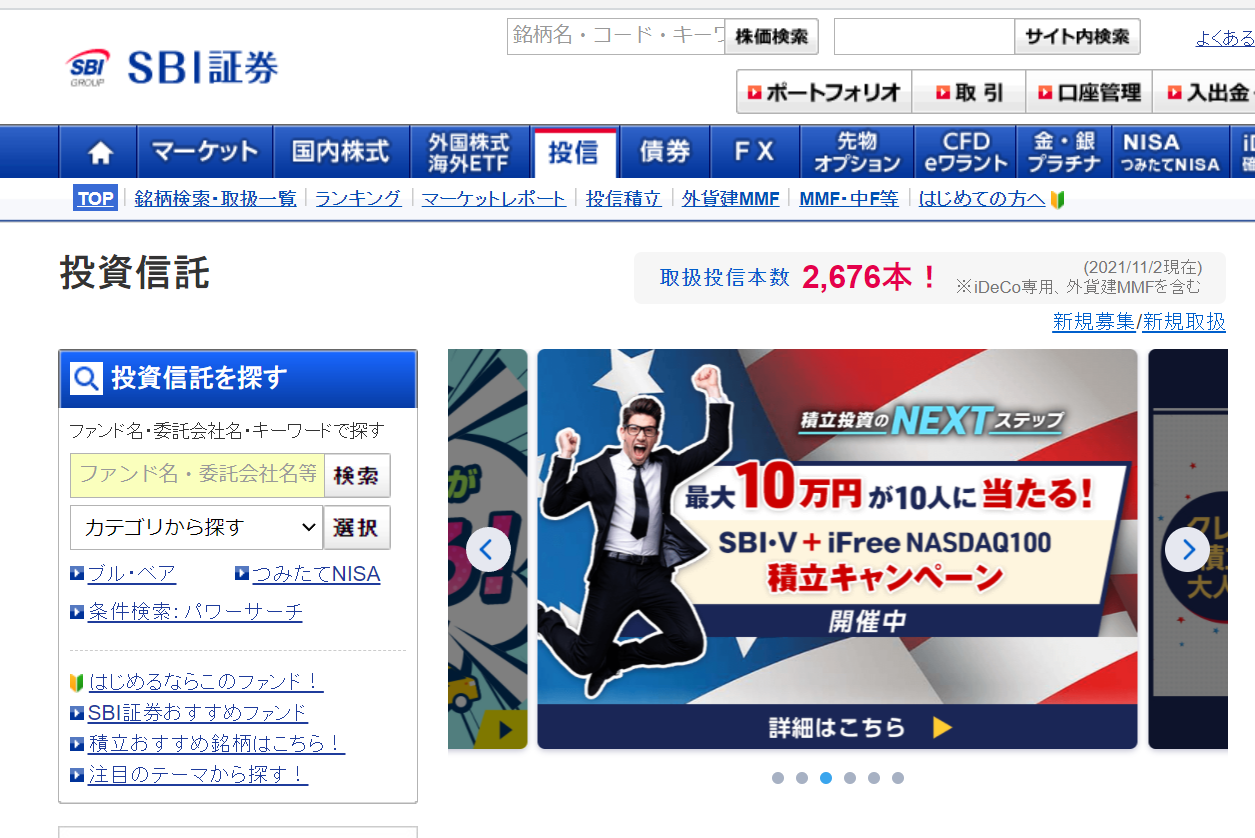Open the 入出金 button

click(1206, 92)
